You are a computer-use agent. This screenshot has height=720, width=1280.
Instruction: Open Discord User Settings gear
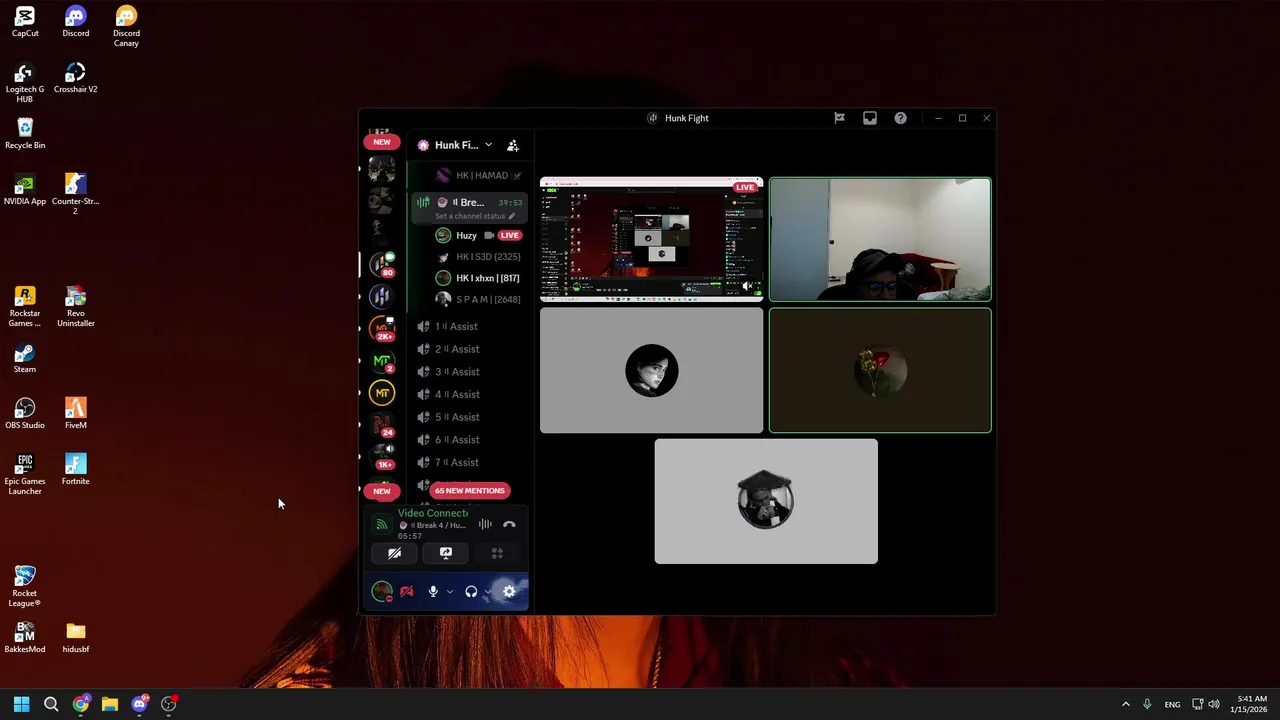click(x=509, y=592)
